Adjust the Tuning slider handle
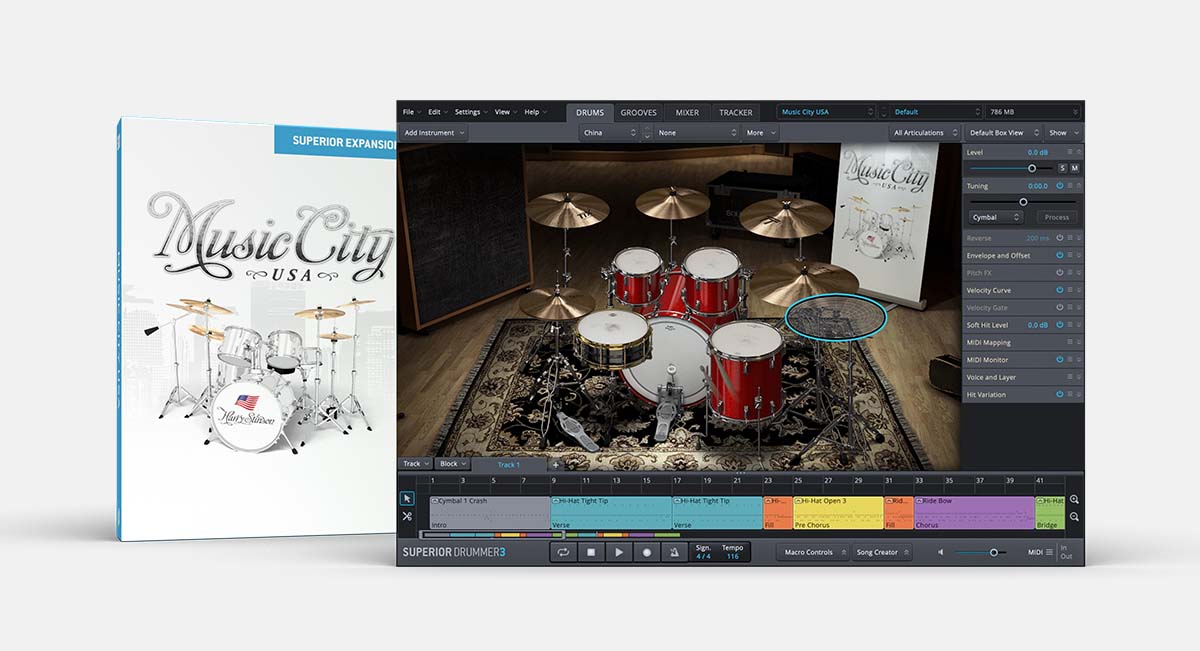The height and width of the screenshot is (651, 1200). click(1023, 201)
